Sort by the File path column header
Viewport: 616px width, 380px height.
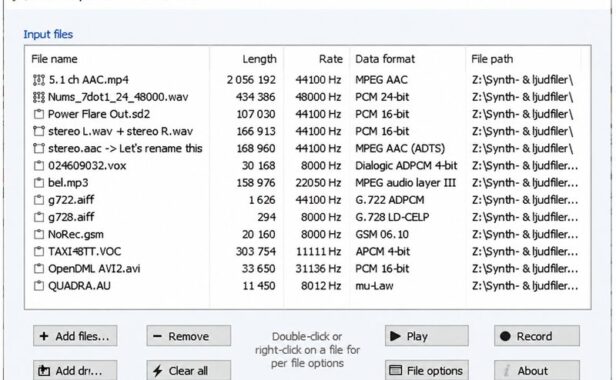(492, 59)
